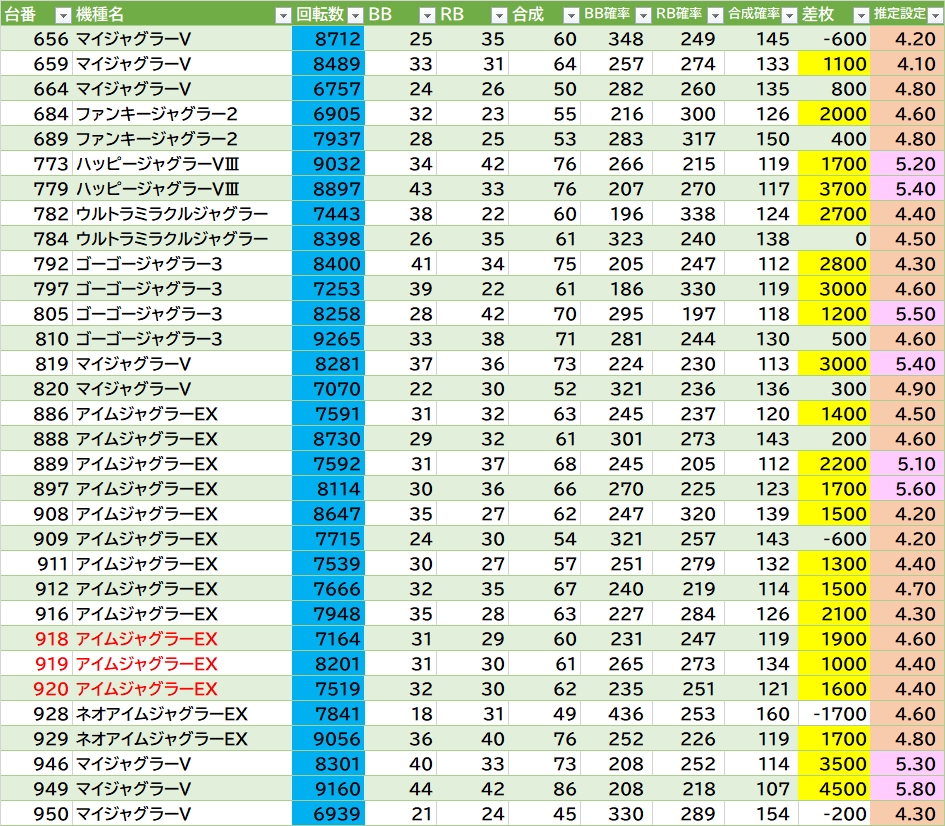945x826 pixels.
Task: Expand the 合成 column filter arrow
Action: tap(570, 15)
